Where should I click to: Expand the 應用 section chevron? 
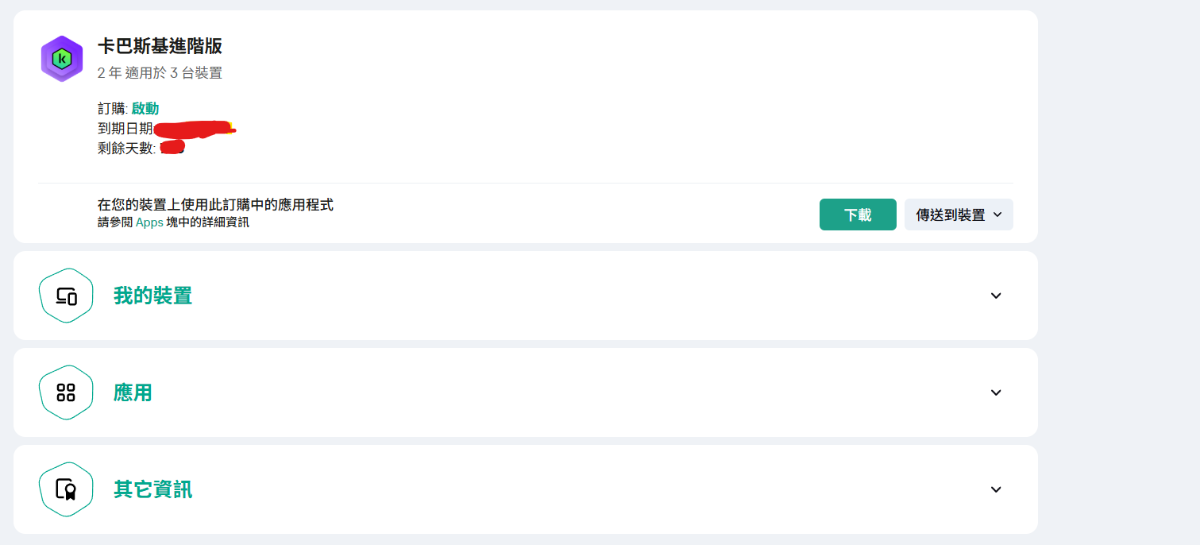point(995,393)
